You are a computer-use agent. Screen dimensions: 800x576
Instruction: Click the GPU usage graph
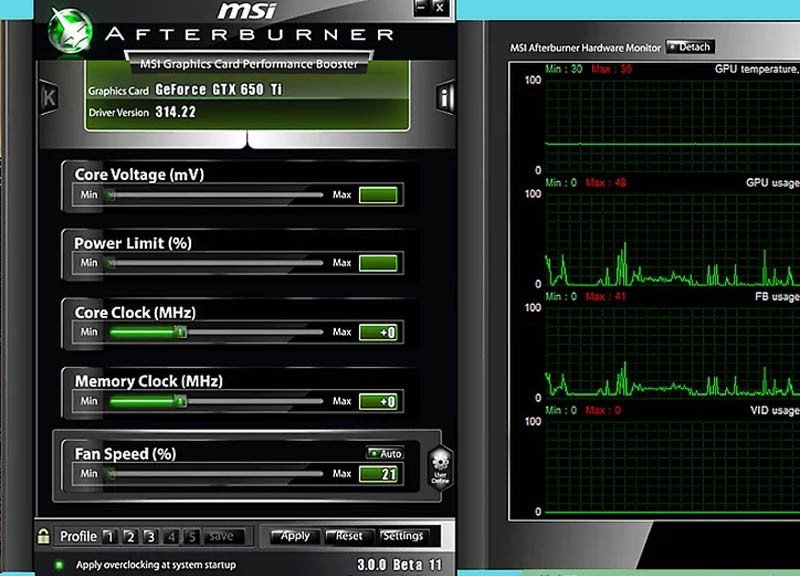coord(672,239)
